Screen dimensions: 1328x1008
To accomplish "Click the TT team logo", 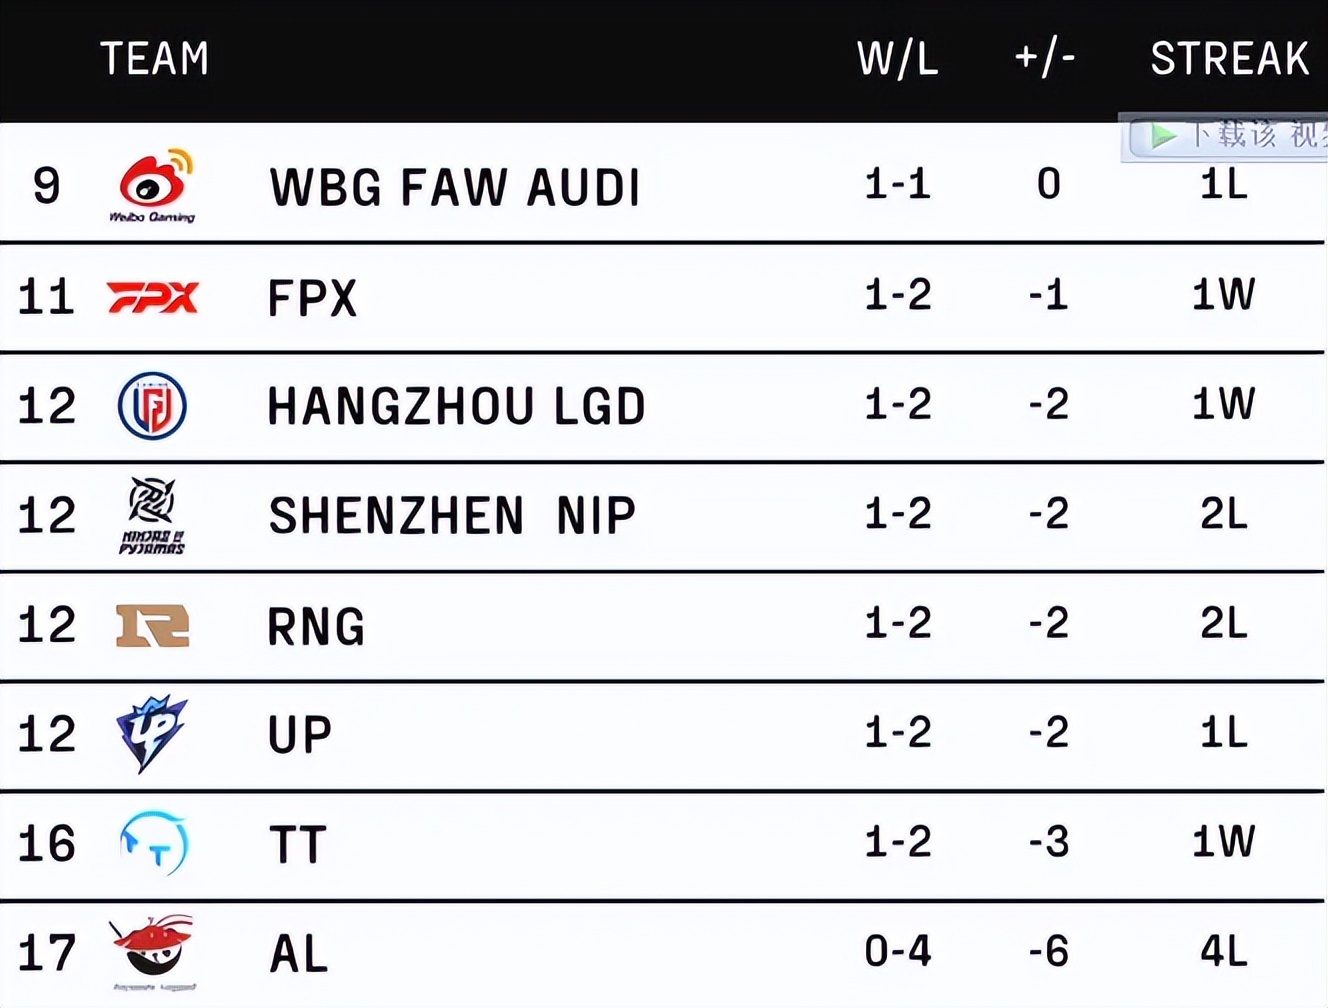I will (x=153, y=844).
